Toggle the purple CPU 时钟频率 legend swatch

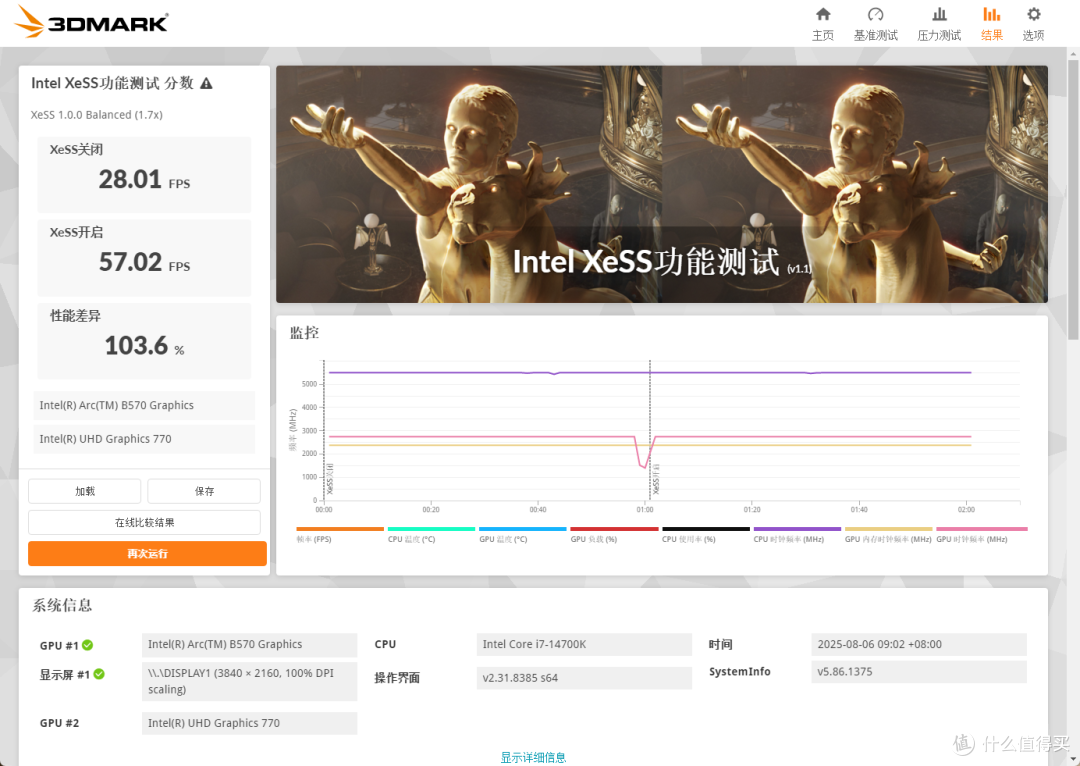pyautogui.click(x=798, y=529)
